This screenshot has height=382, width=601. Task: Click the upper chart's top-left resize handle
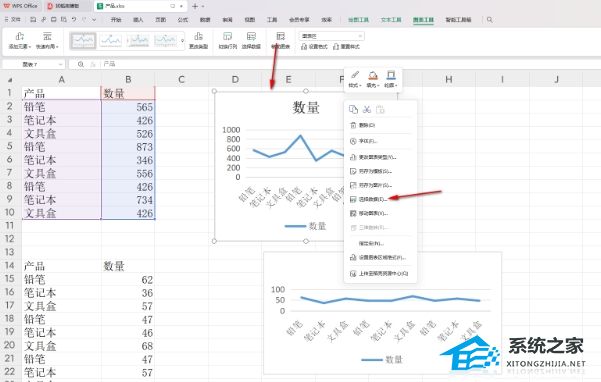(214, 91)
